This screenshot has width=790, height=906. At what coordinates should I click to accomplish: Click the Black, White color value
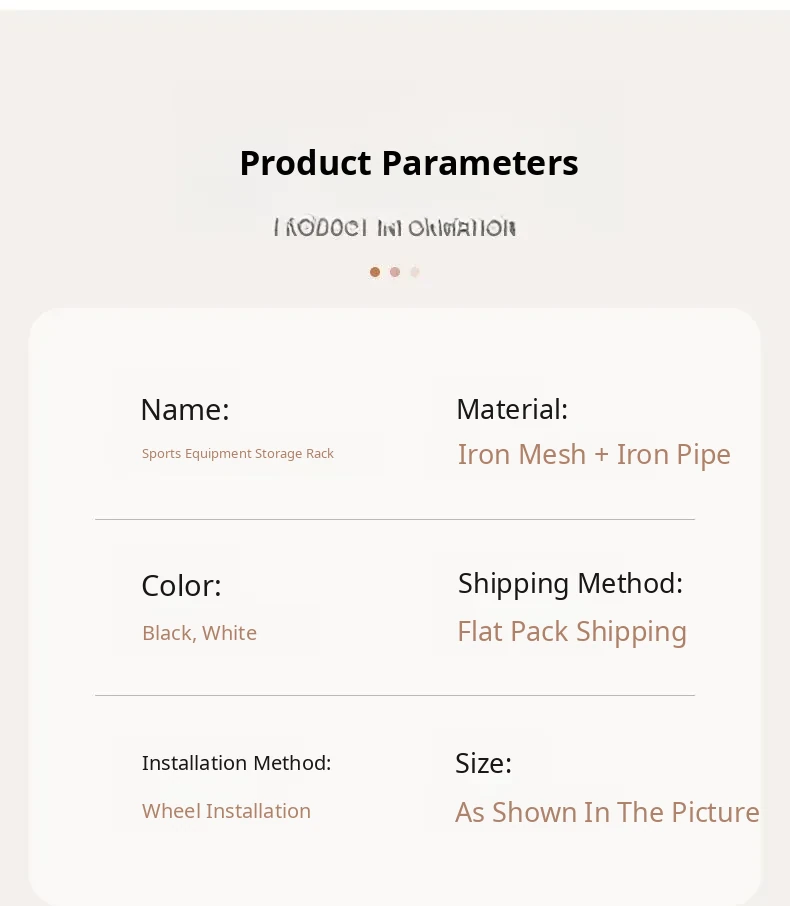click(199, 633)
